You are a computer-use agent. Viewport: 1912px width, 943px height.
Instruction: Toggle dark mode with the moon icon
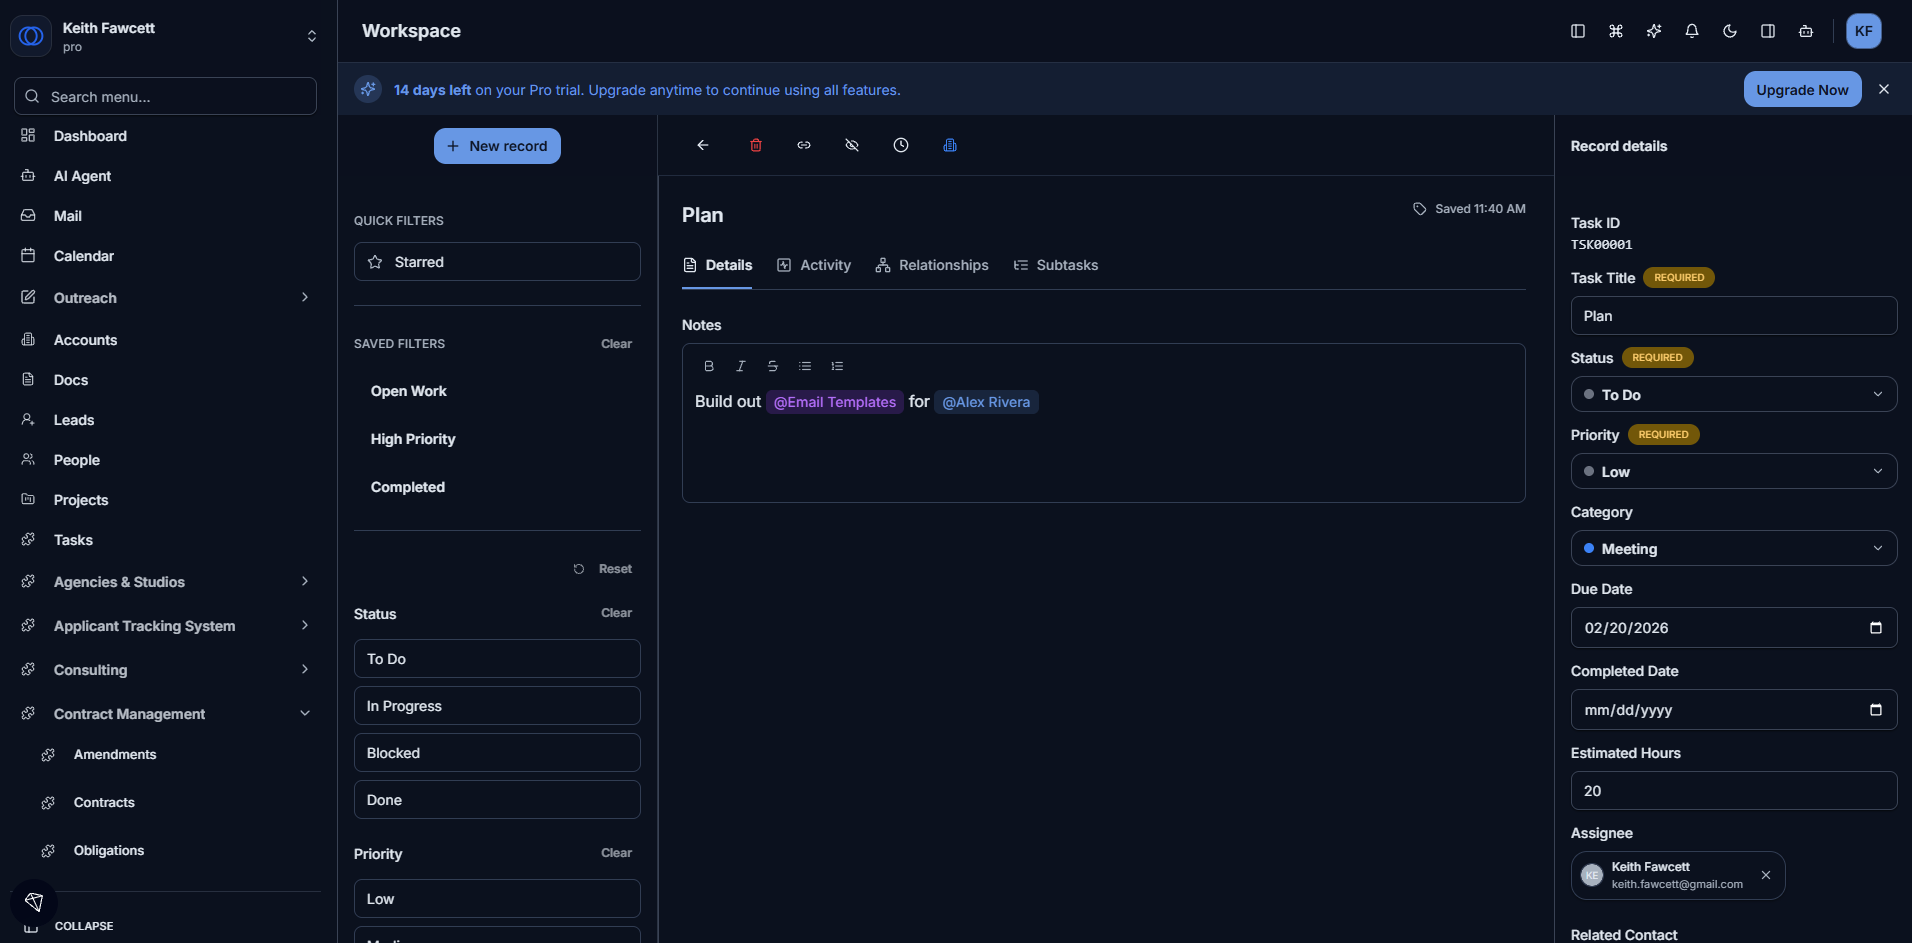1729,31
